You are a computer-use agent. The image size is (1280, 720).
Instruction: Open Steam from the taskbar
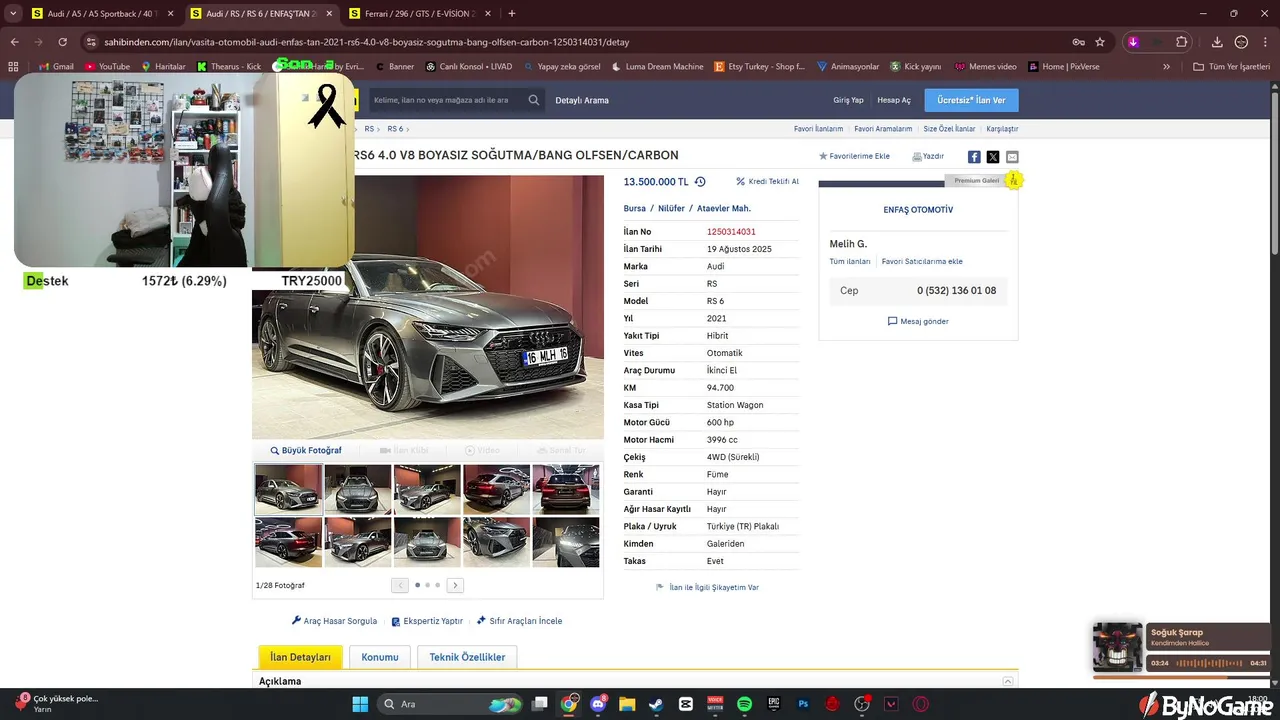pyautogui.click(x=656, y=704)
